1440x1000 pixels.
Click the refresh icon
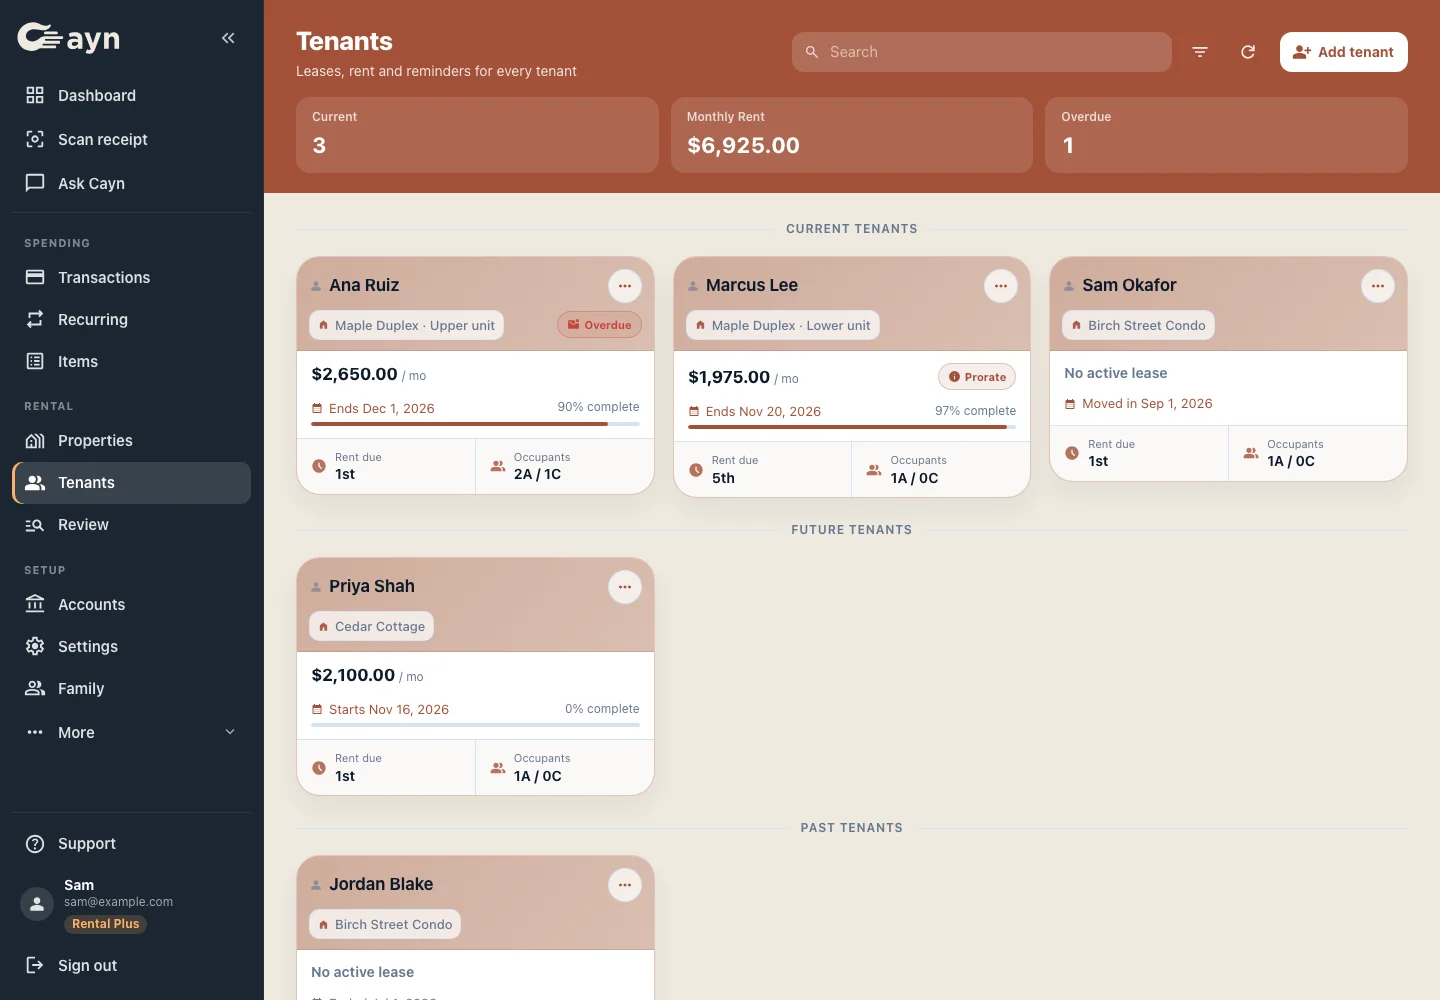pos(1248,52)
